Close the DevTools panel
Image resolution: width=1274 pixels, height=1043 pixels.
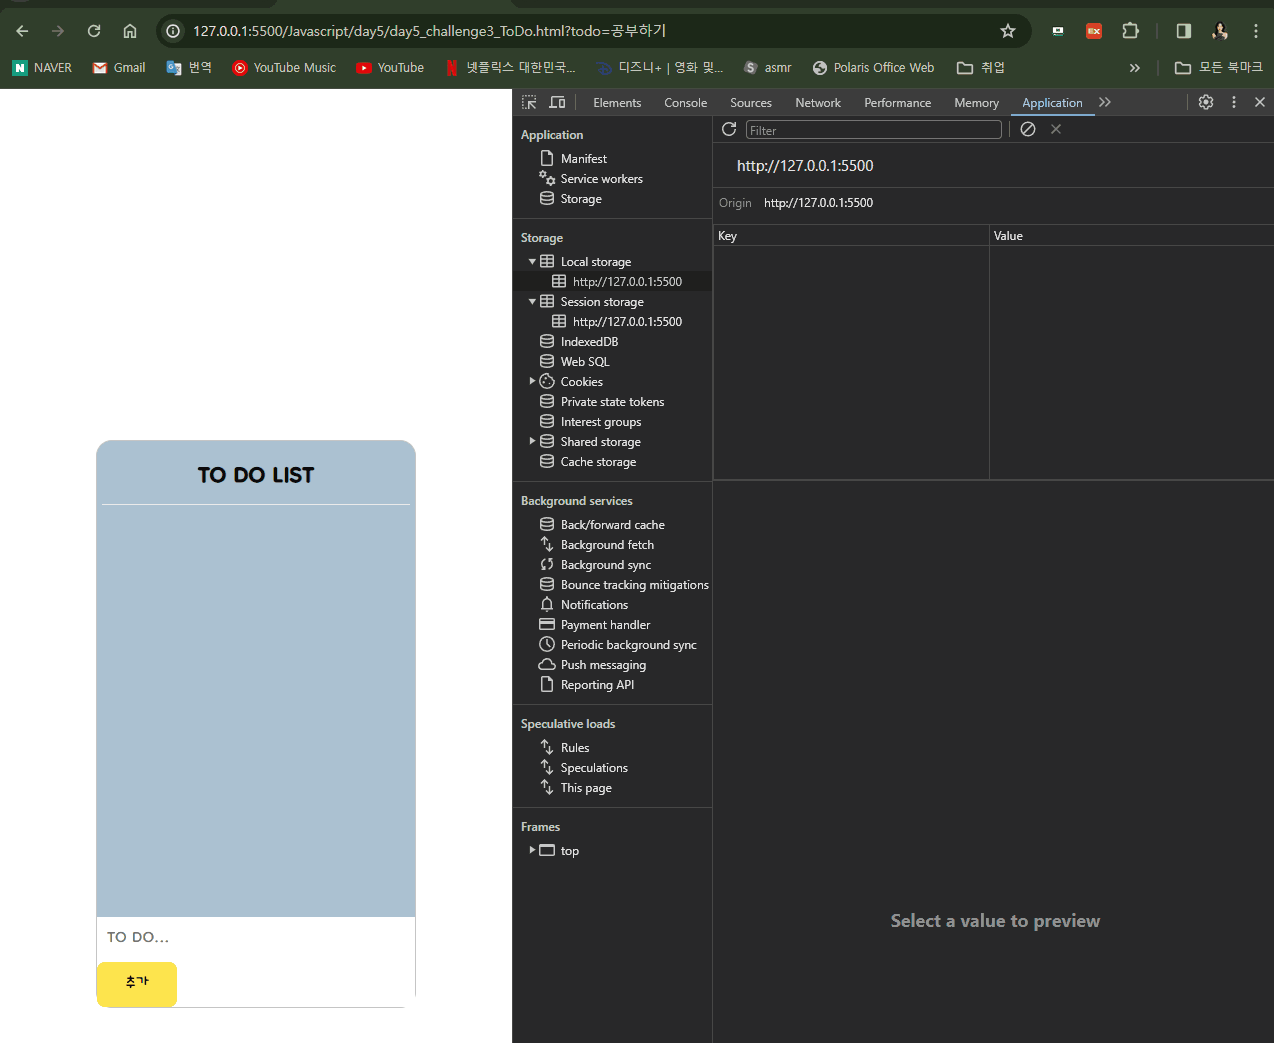(1260, 102)
